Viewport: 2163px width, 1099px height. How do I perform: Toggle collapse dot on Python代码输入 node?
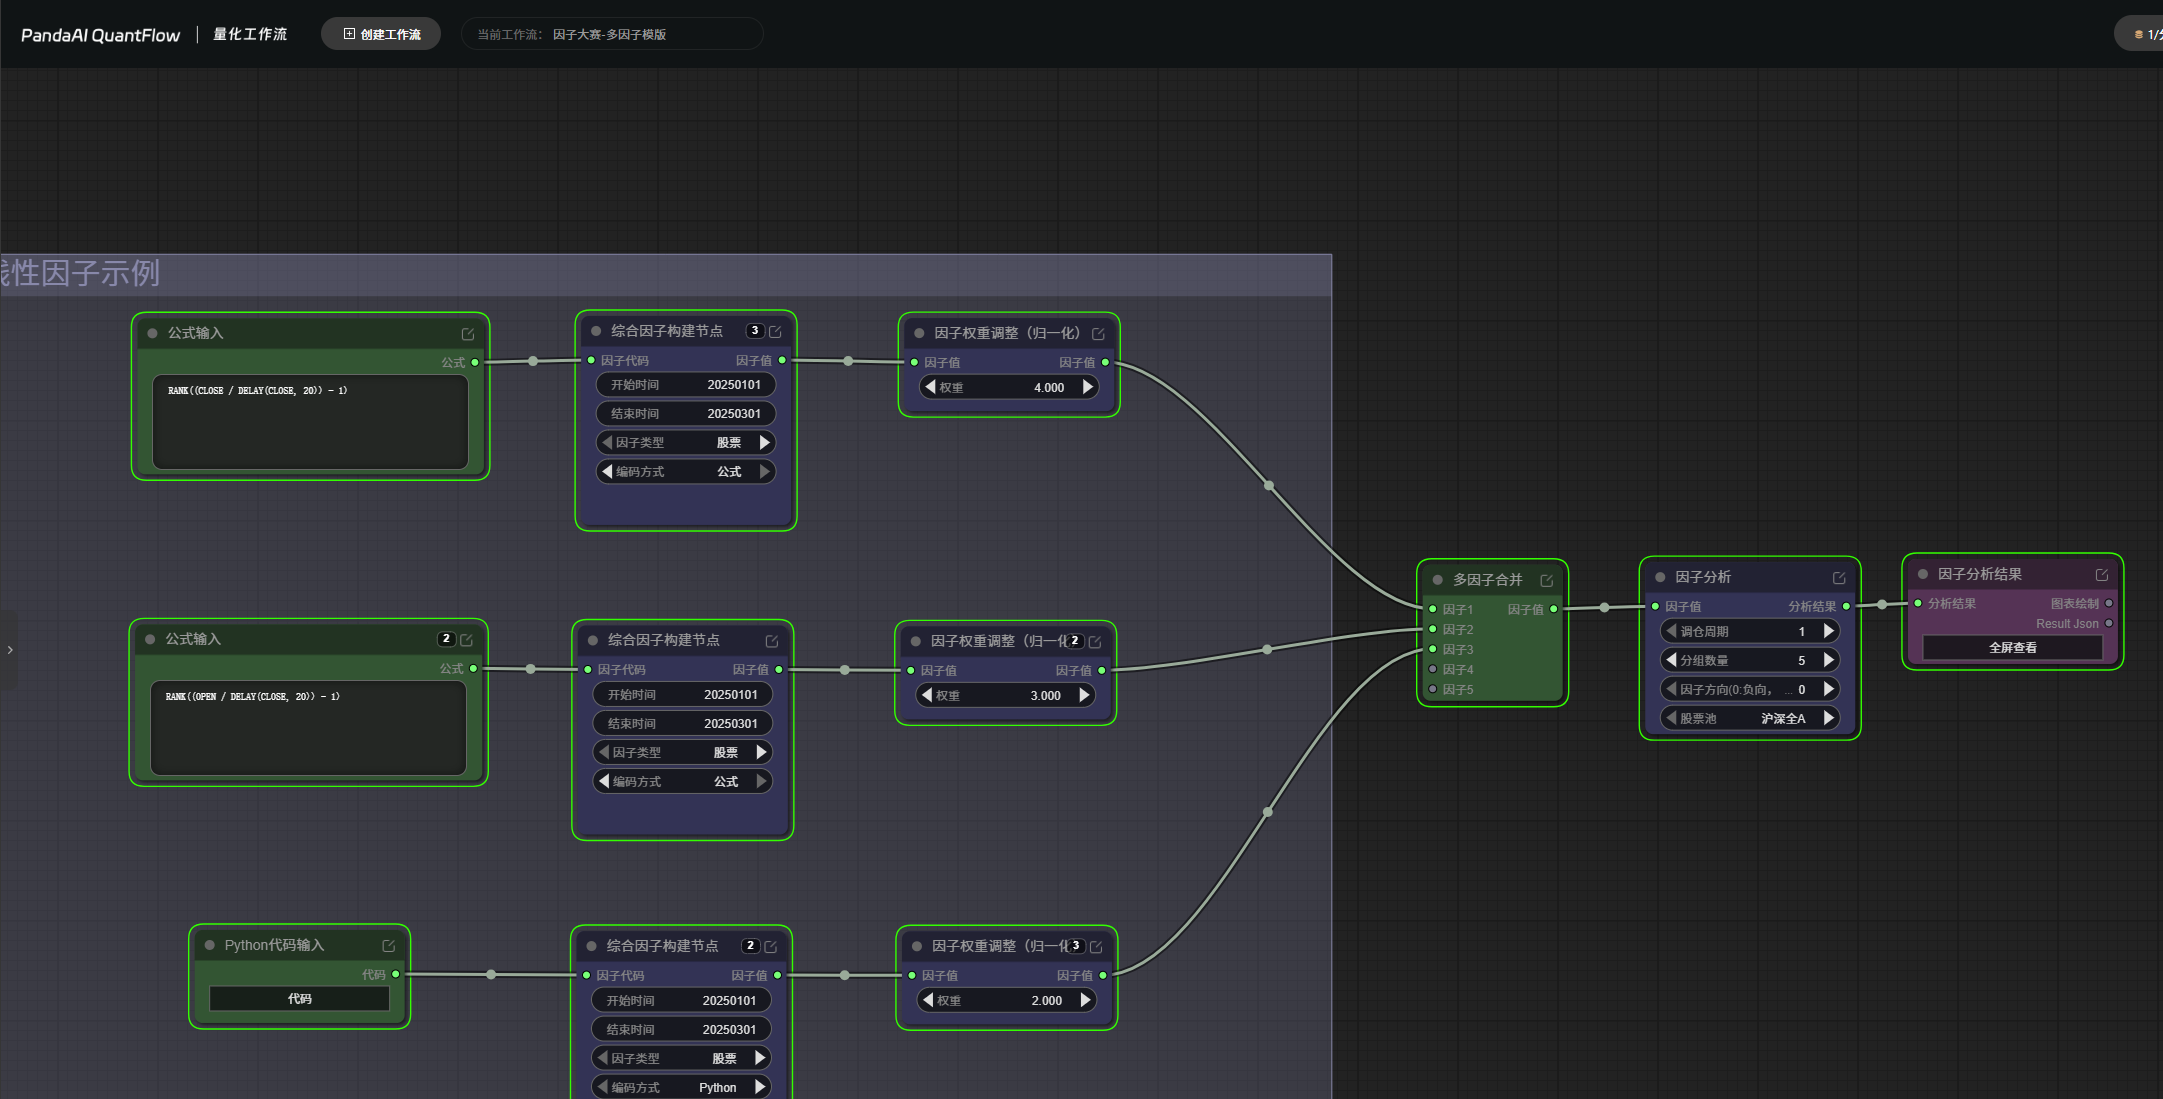[209, 945]
